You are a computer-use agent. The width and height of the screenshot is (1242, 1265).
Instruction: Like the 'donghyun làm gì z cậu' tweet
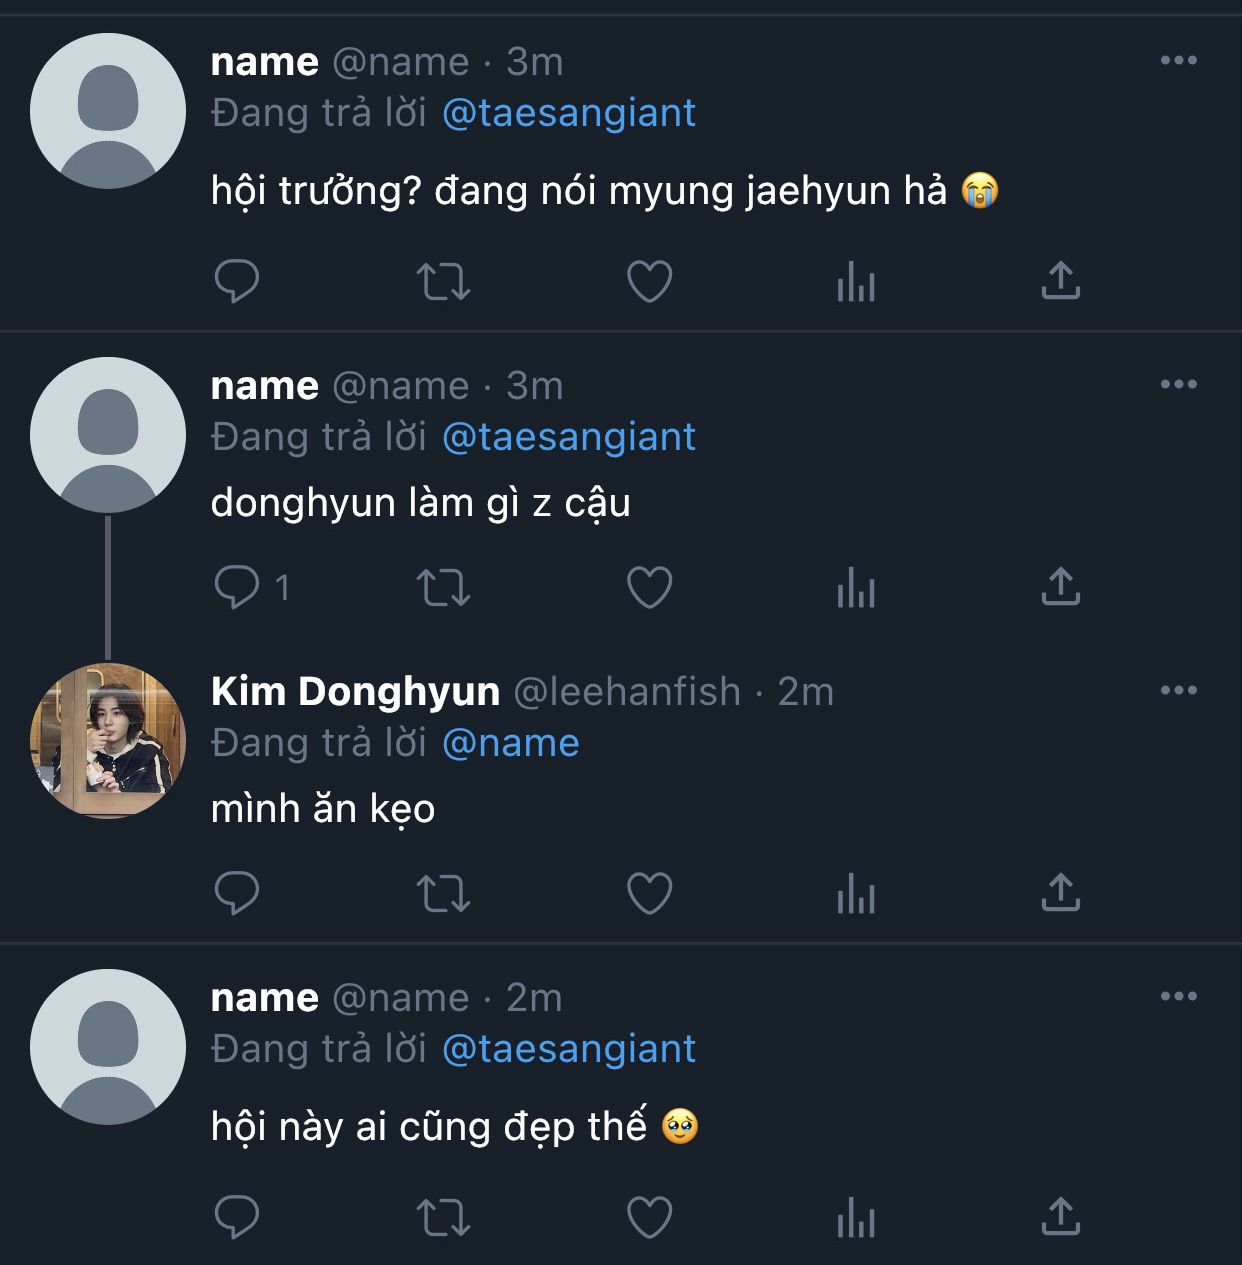click(x=649, y=587)
